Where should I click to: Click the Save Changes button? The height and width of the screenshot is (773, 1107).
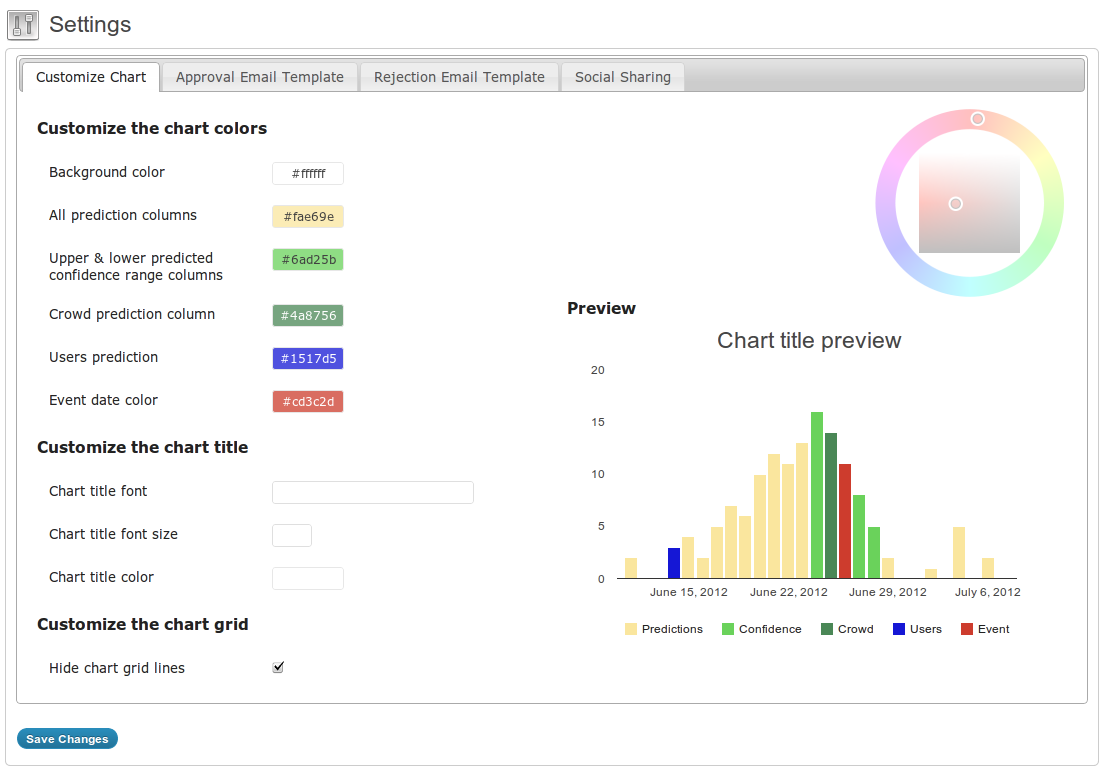[x=67, y=738]
